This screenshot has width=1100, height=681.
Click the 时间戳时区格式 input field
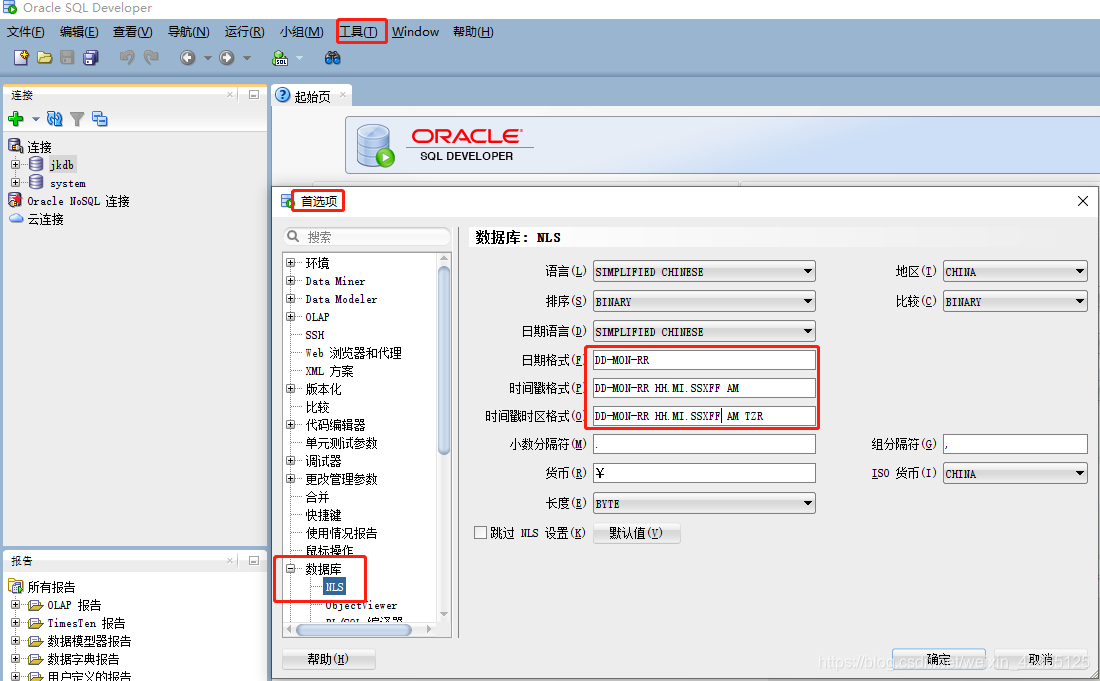(704, 416)
